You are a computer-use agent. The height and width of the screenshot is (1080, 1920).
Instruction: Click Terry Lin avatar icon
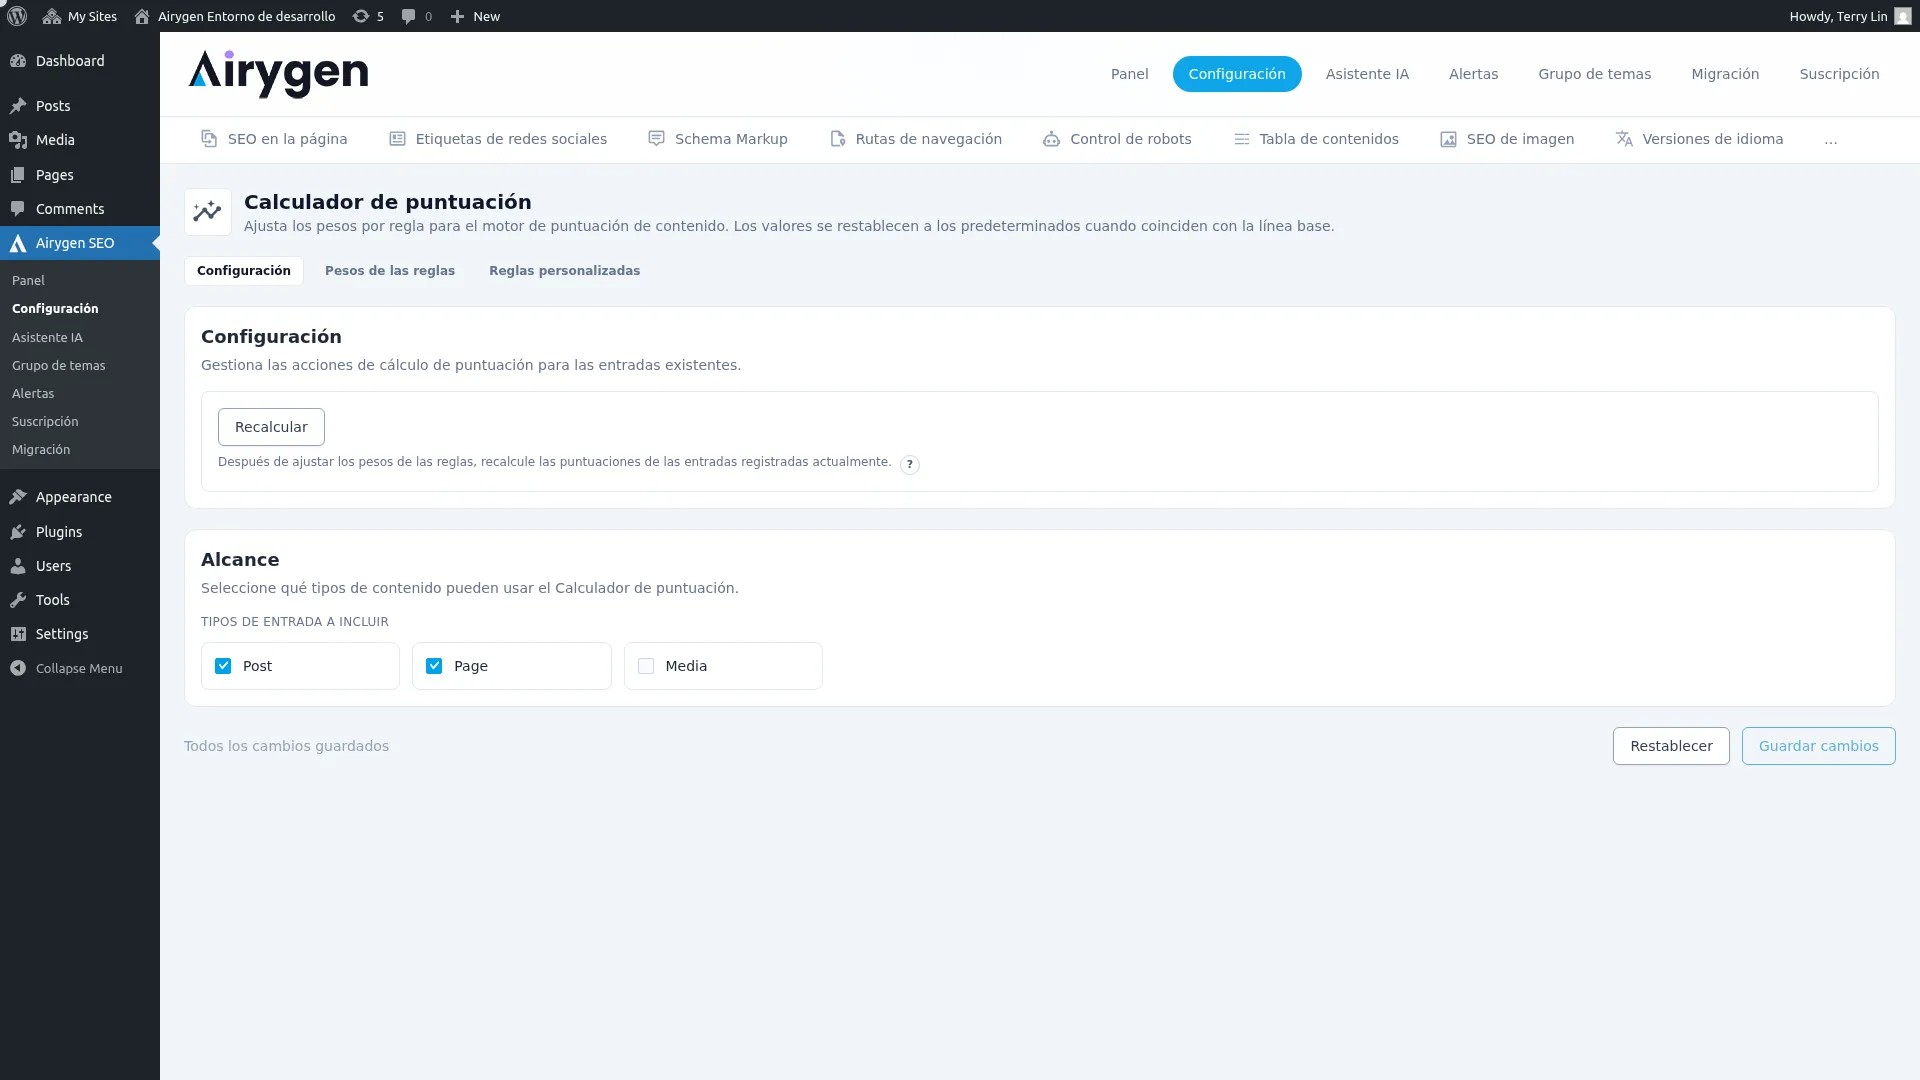(x=1902, y=16)
